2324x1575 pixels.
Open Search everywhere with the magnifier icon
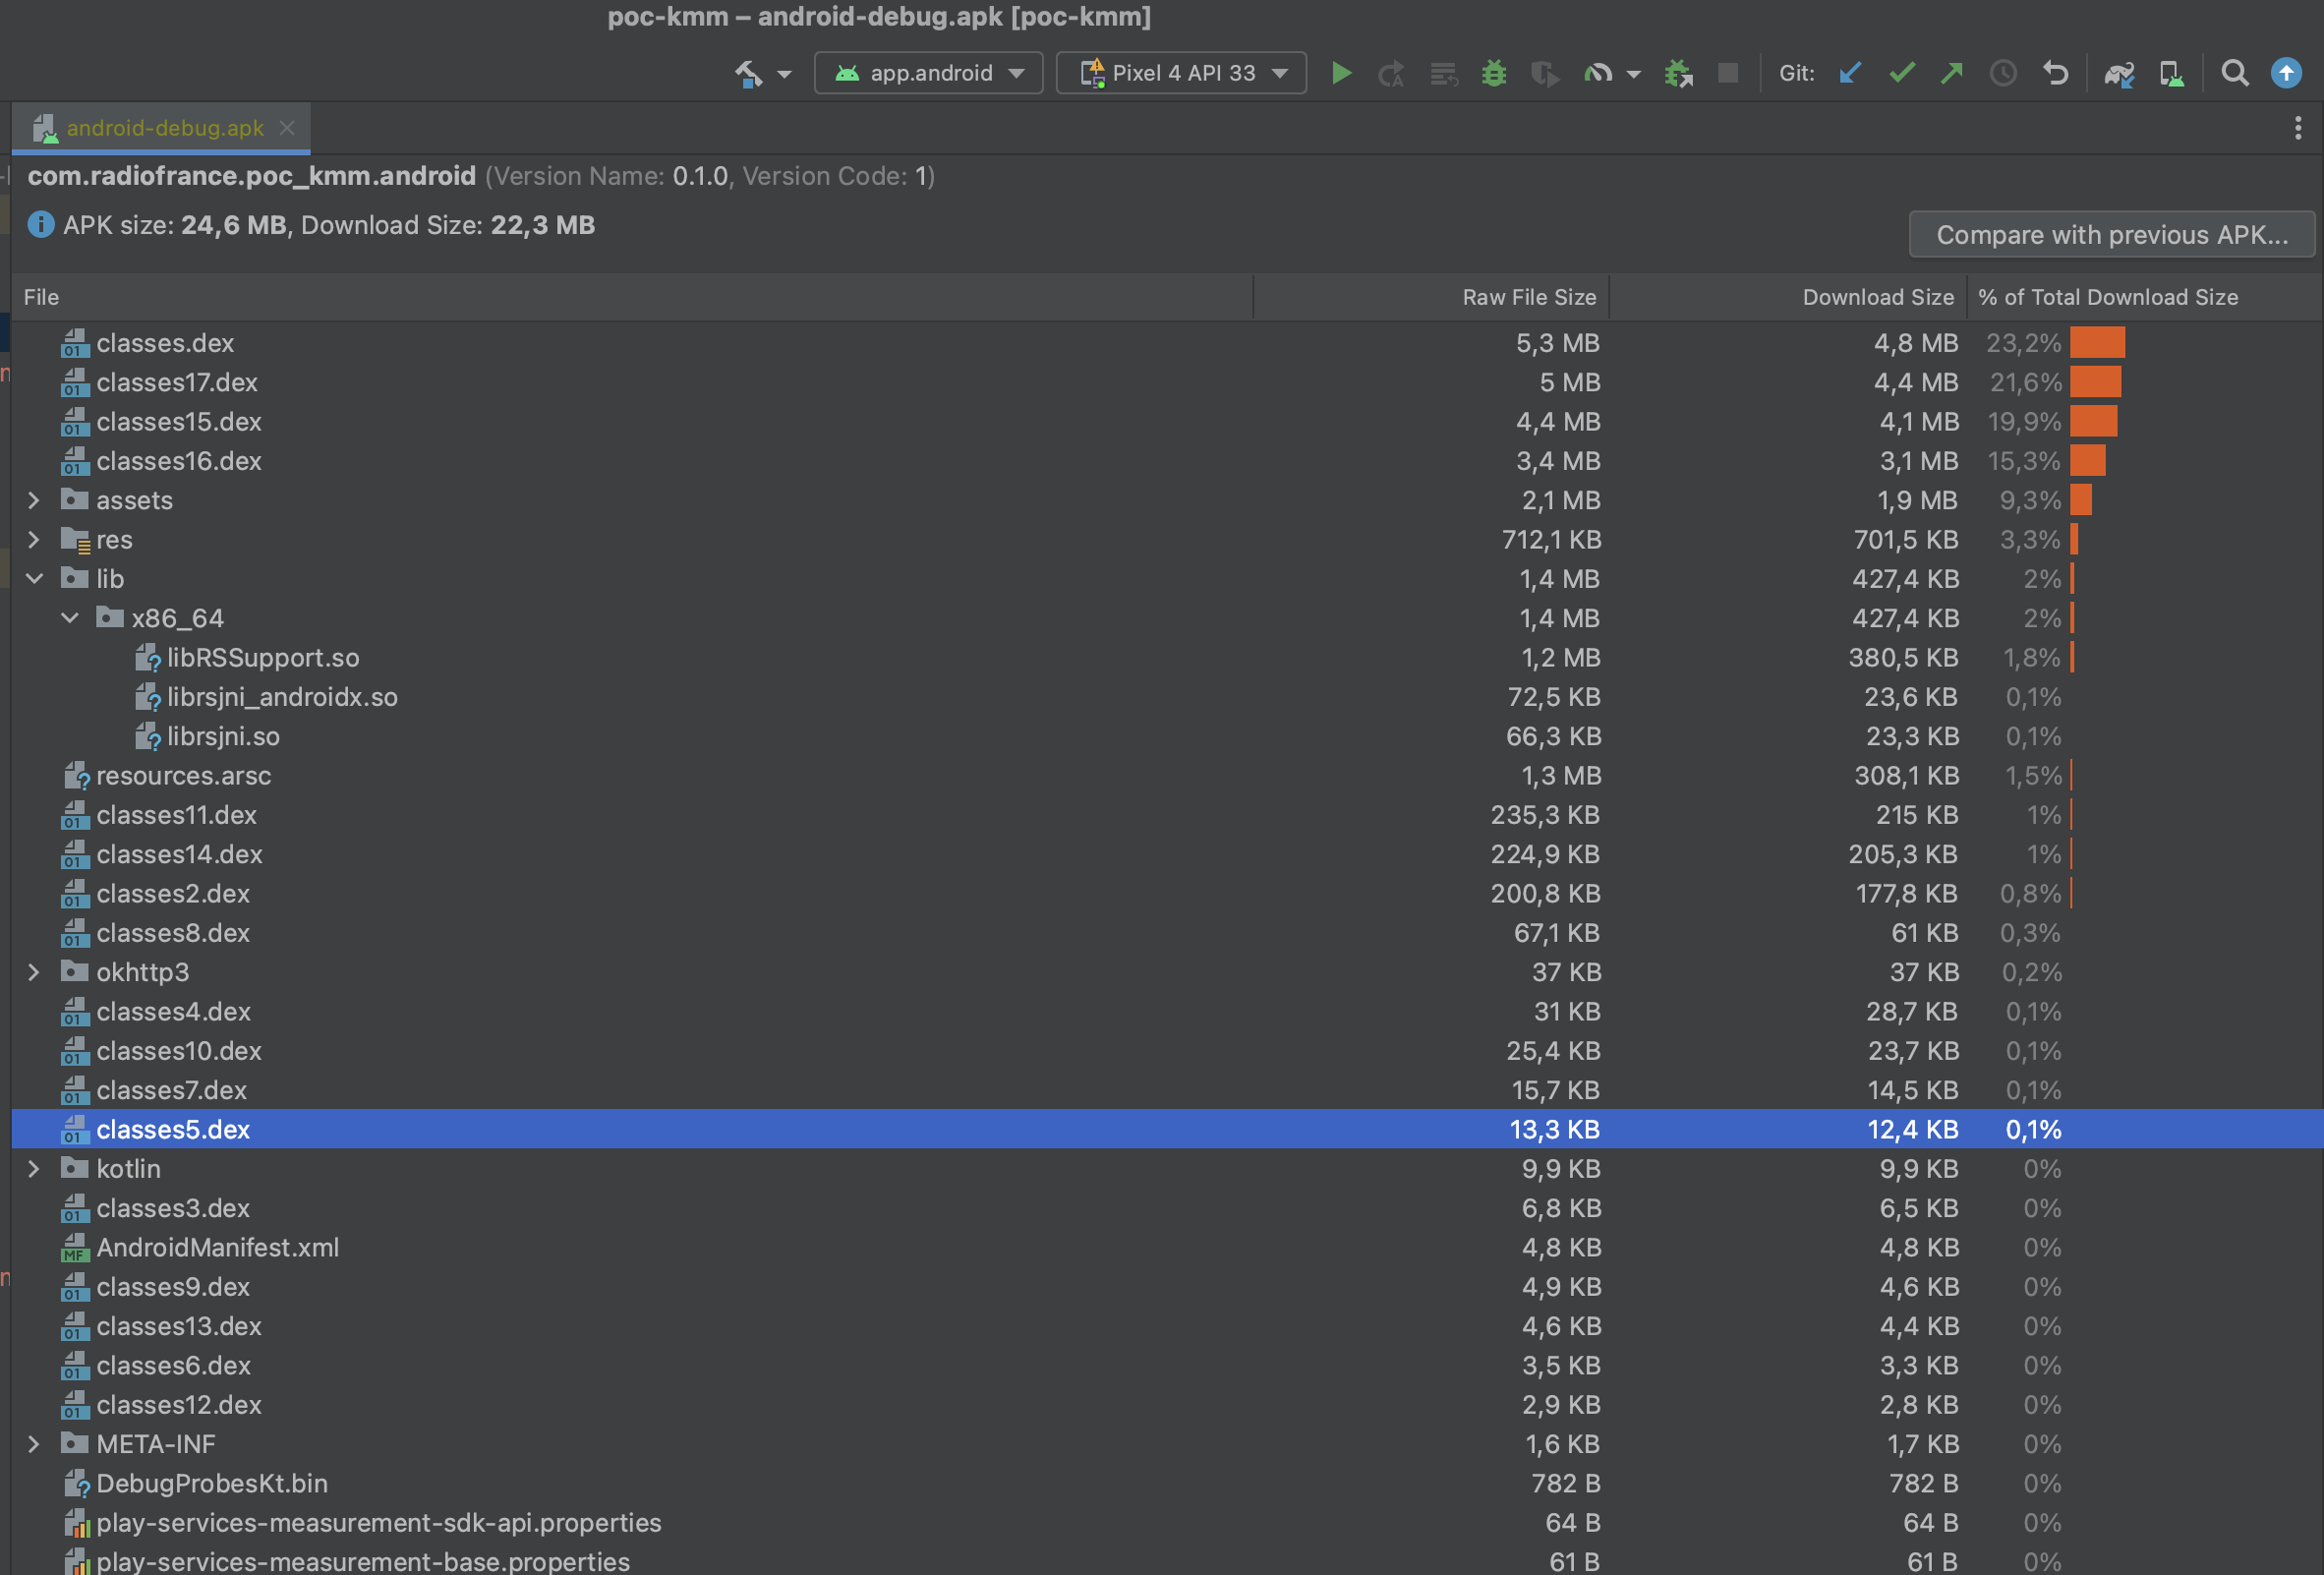[x=2236, y=72]
